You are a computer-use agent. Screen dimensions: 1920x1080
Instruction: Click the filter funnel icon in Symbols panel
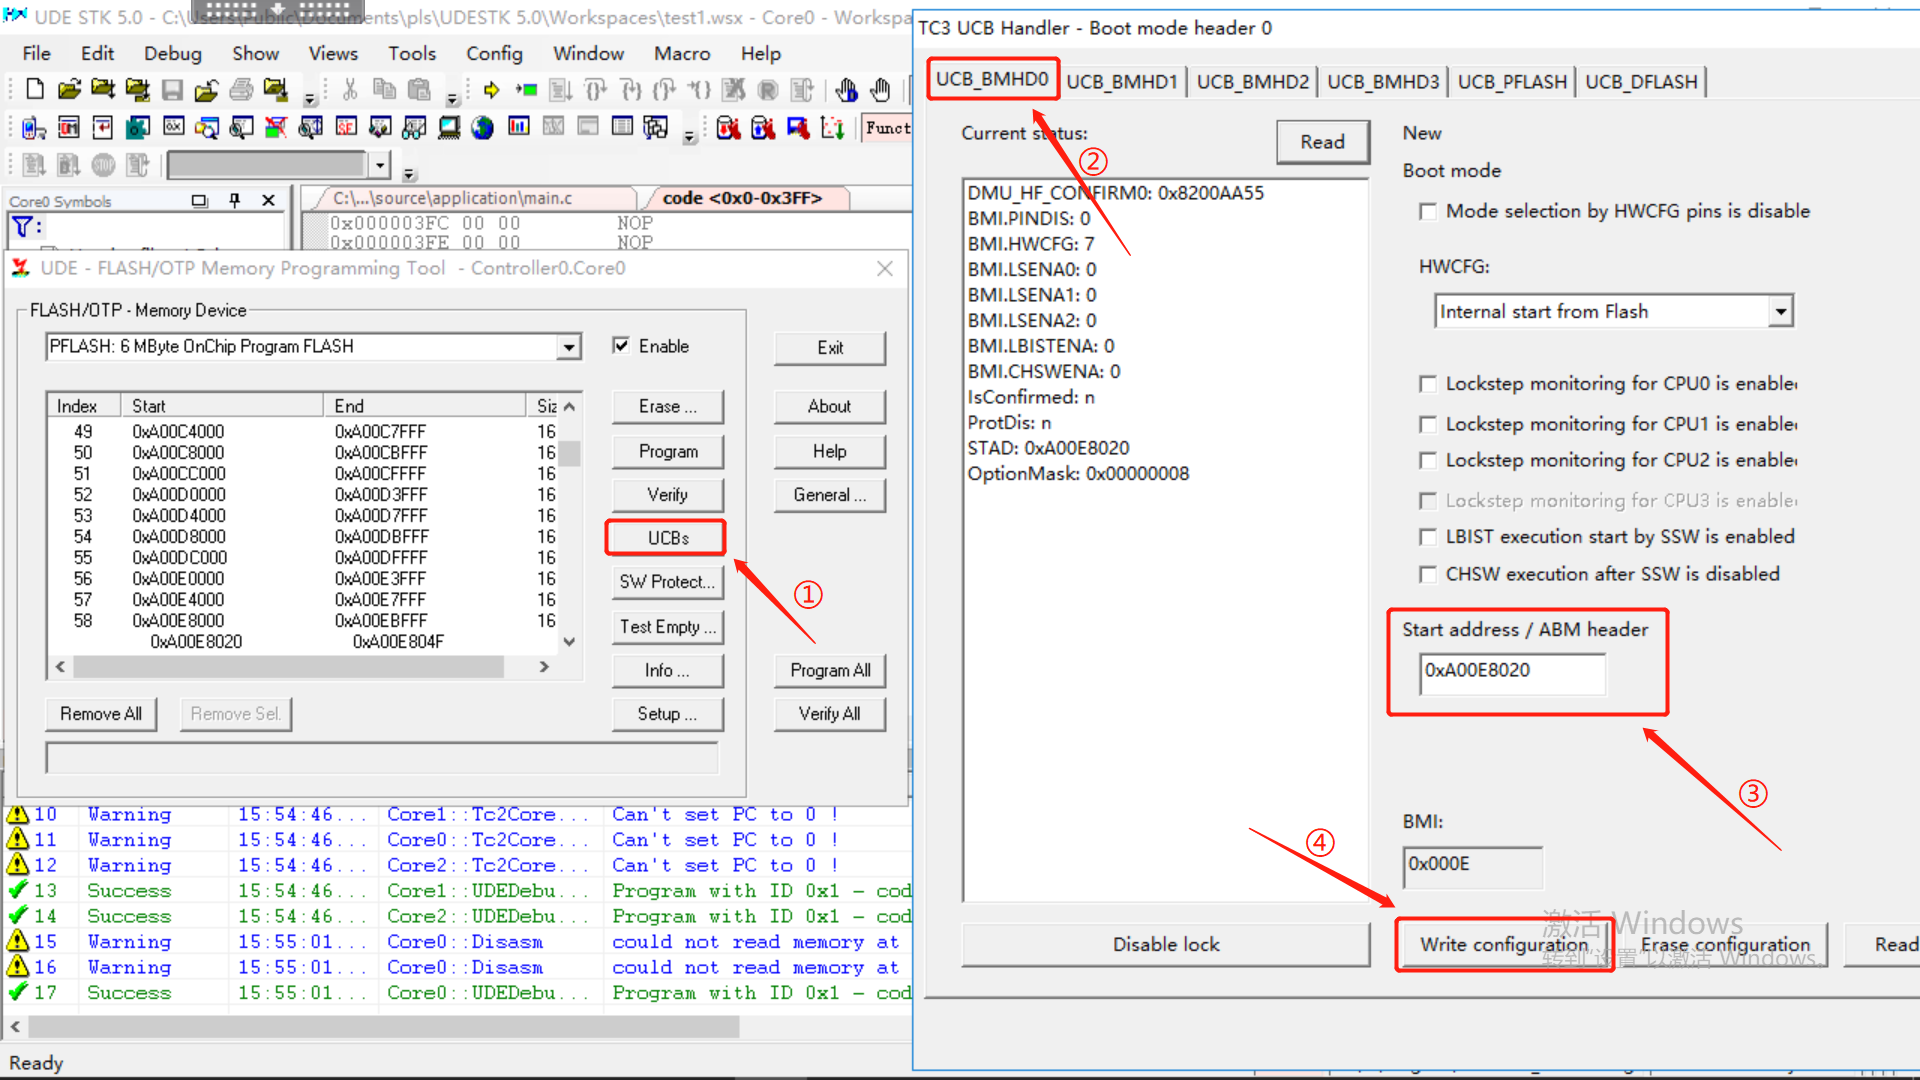(22, 227)
